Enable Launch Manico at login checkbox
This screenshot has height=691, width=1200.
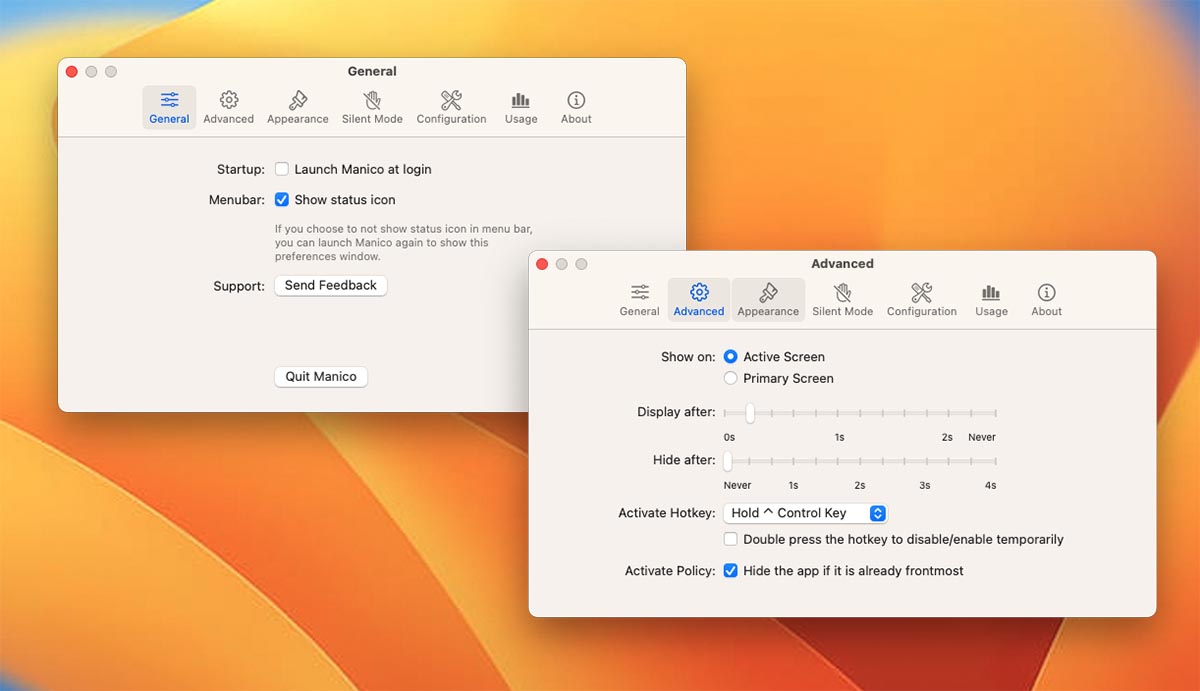(282, 170)
